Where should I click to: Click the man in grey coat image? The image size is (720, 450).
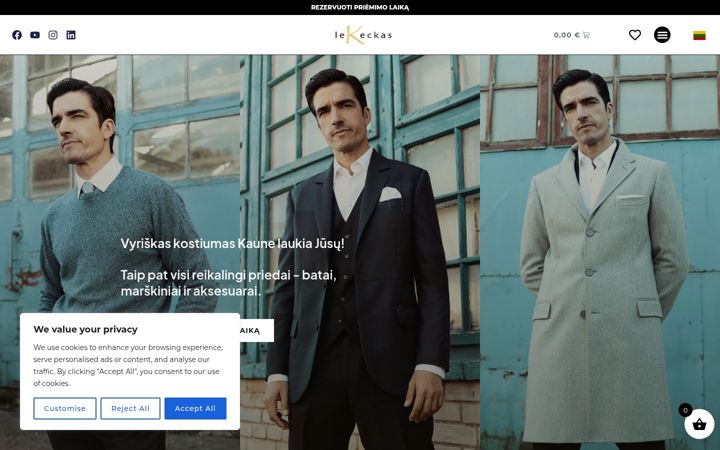[600, 252]
